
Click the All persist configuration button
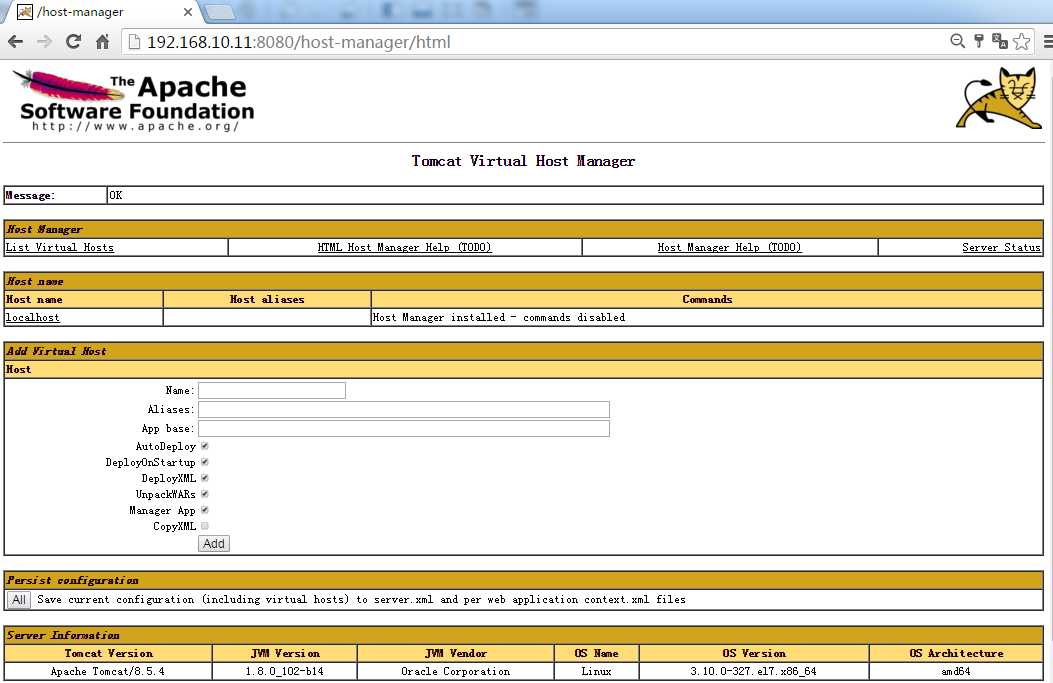point(19,600)
